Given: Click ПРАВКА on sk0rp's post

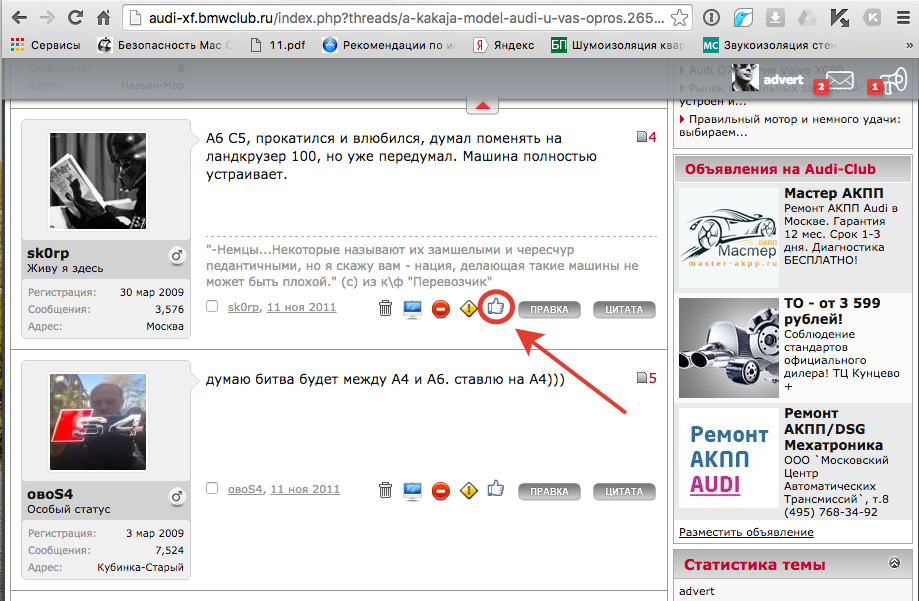Looking at the screenshot, I should pyautogui.click(x=549, y=310).
